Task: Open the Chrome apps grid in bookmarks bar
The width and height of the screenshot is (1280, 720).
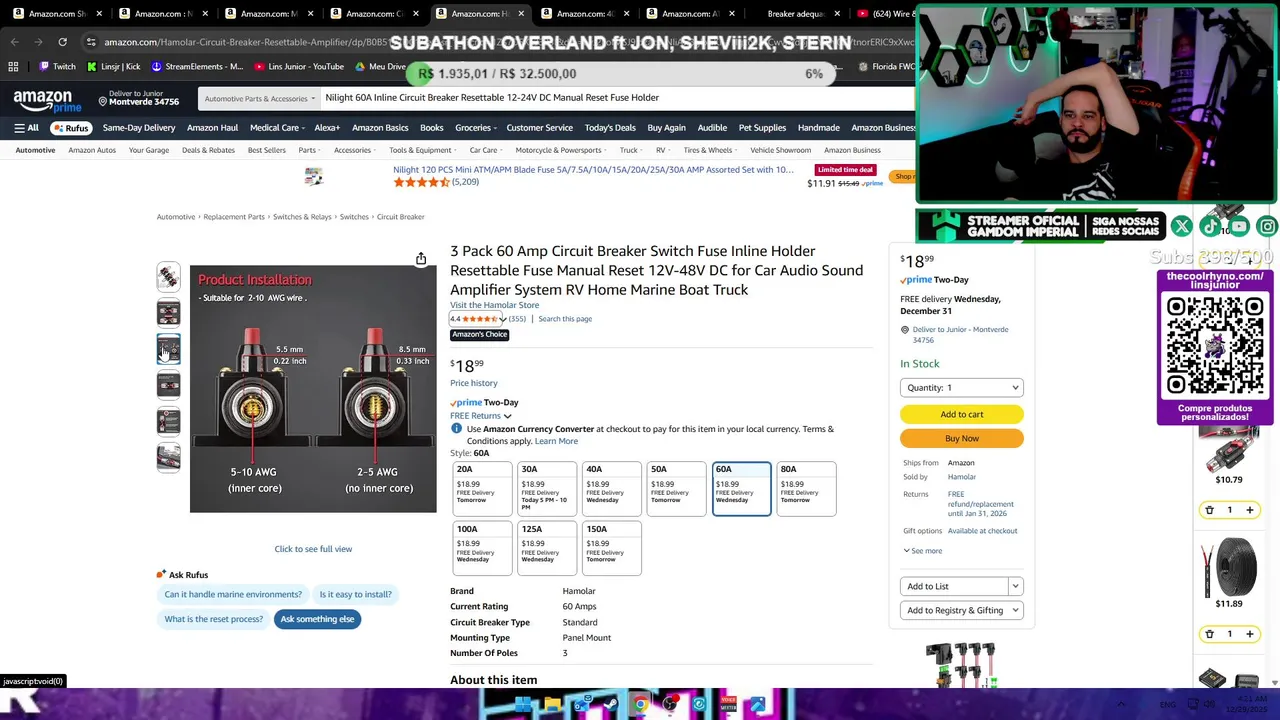Action: (x=13, y=67)
